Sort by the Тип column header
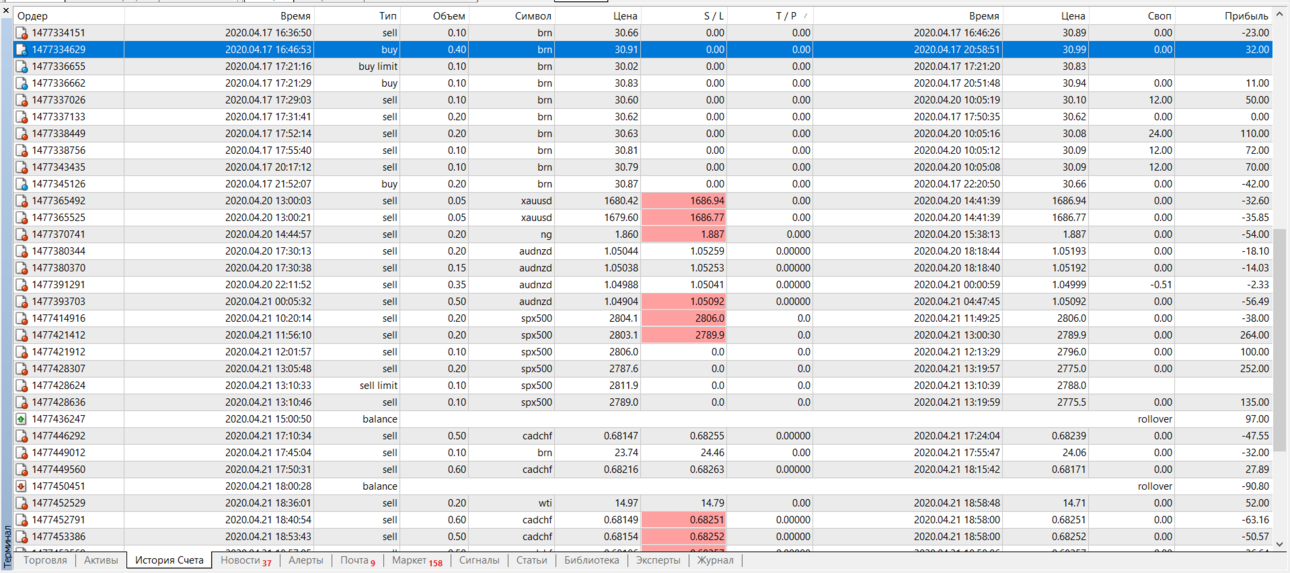Image resolution: width=1290 pixels, height=573 pixels. pyautogui.click(x=358, y=16)
